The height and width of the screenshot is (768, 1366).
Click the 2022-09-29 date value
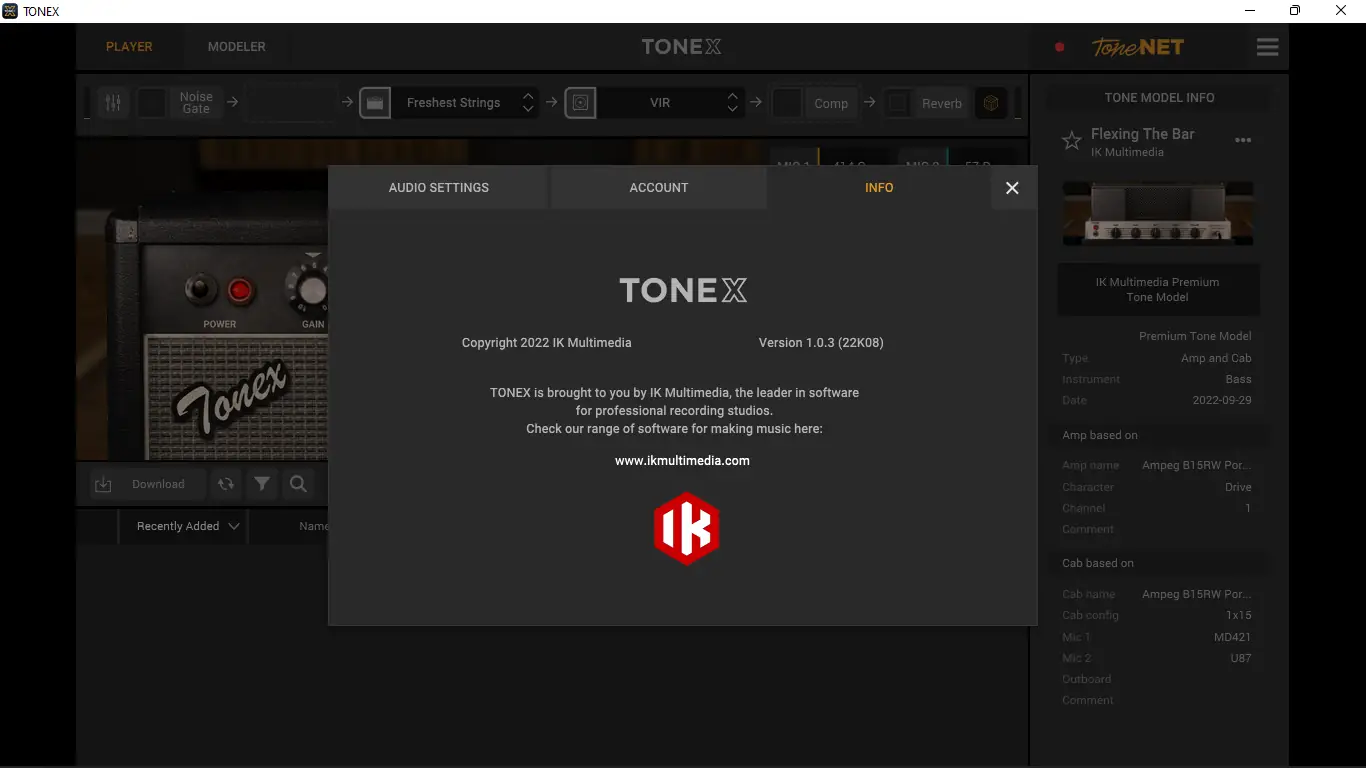coord(1221,400)
